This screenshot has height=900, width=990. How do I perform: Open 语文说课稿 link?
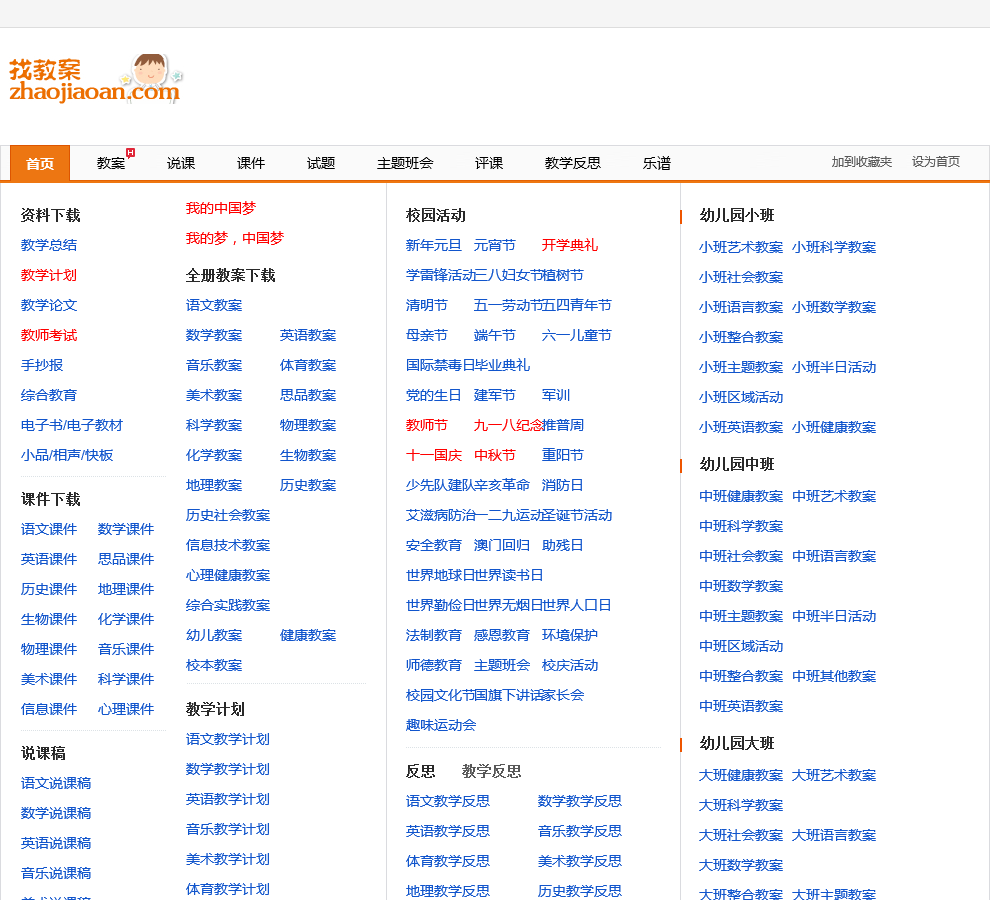[56, 783]
